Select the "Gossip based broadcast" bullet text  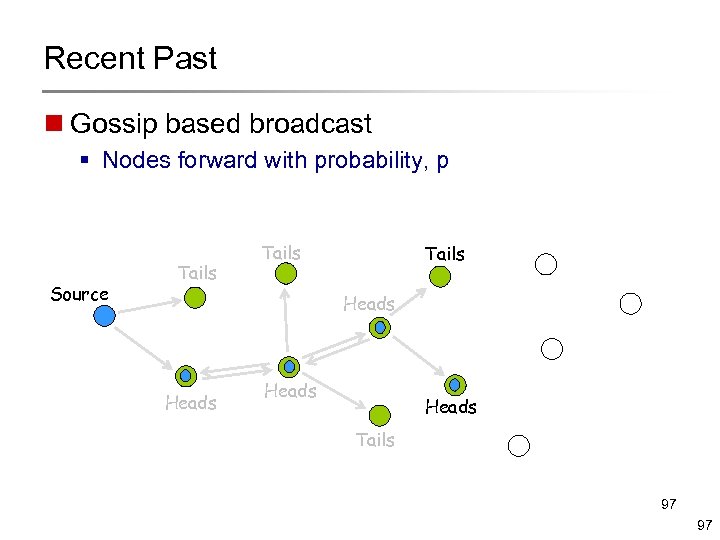pos(221,124)
